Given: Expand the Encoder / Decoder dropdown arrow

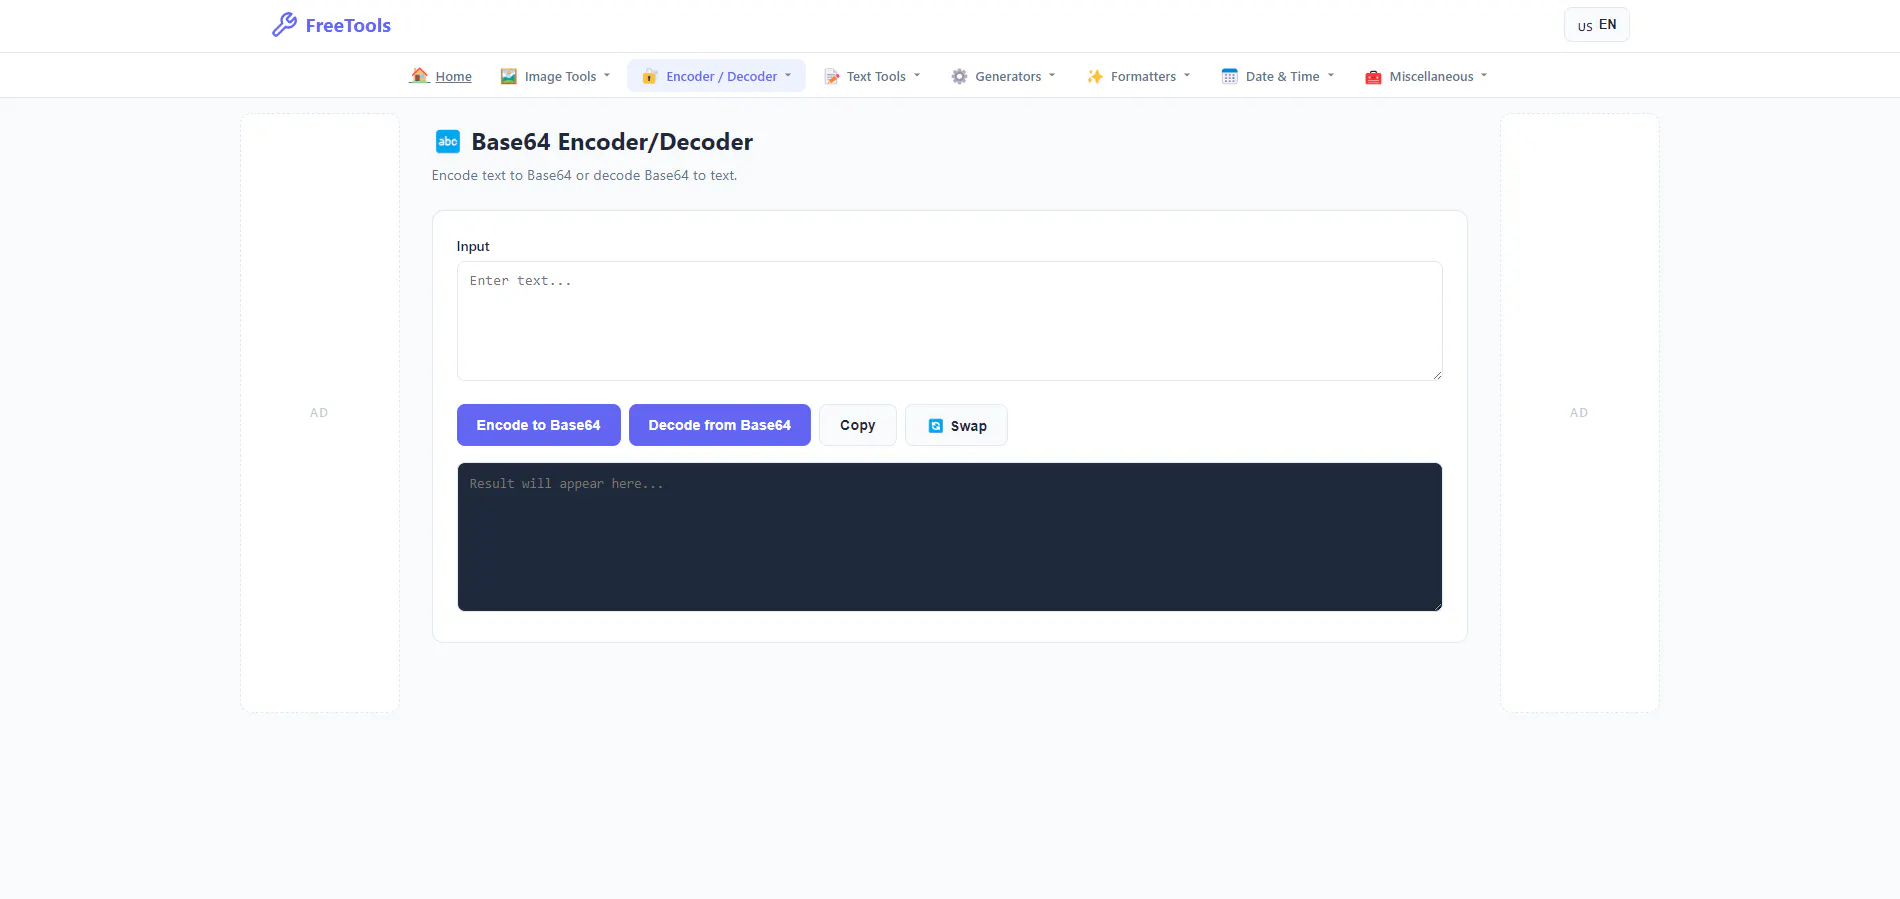Looking at the screenshot, I should point(788,75).
